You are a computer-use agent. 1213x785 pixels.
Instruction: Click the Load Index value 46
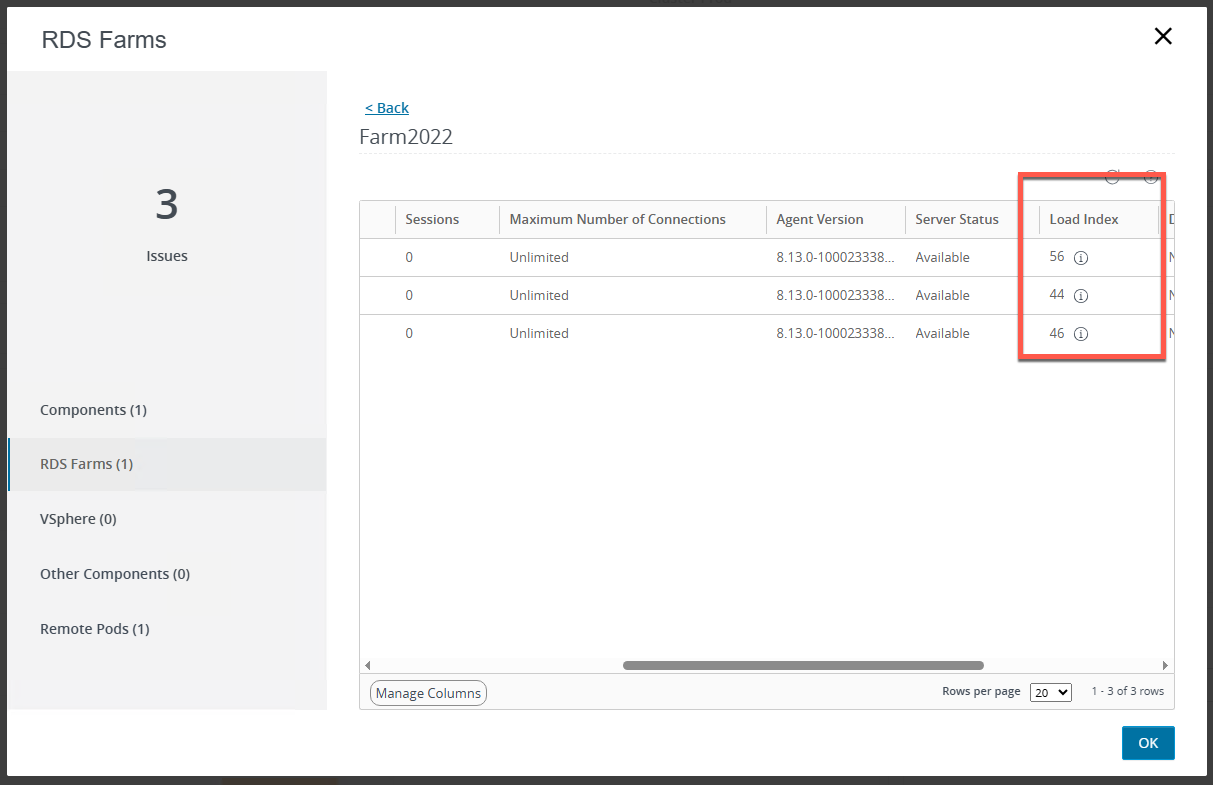[x=1057, y=333]
